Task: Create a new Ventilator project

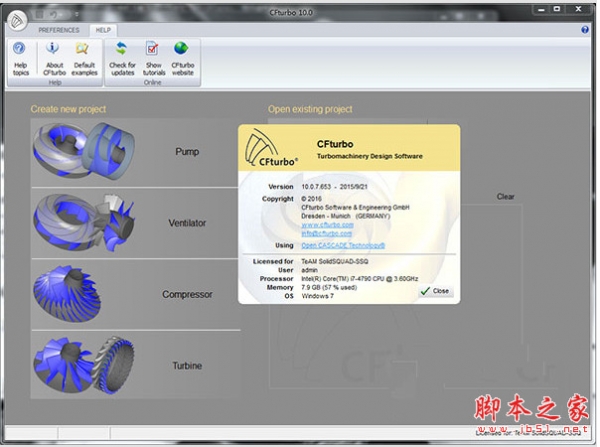Action: click(135, 223)
